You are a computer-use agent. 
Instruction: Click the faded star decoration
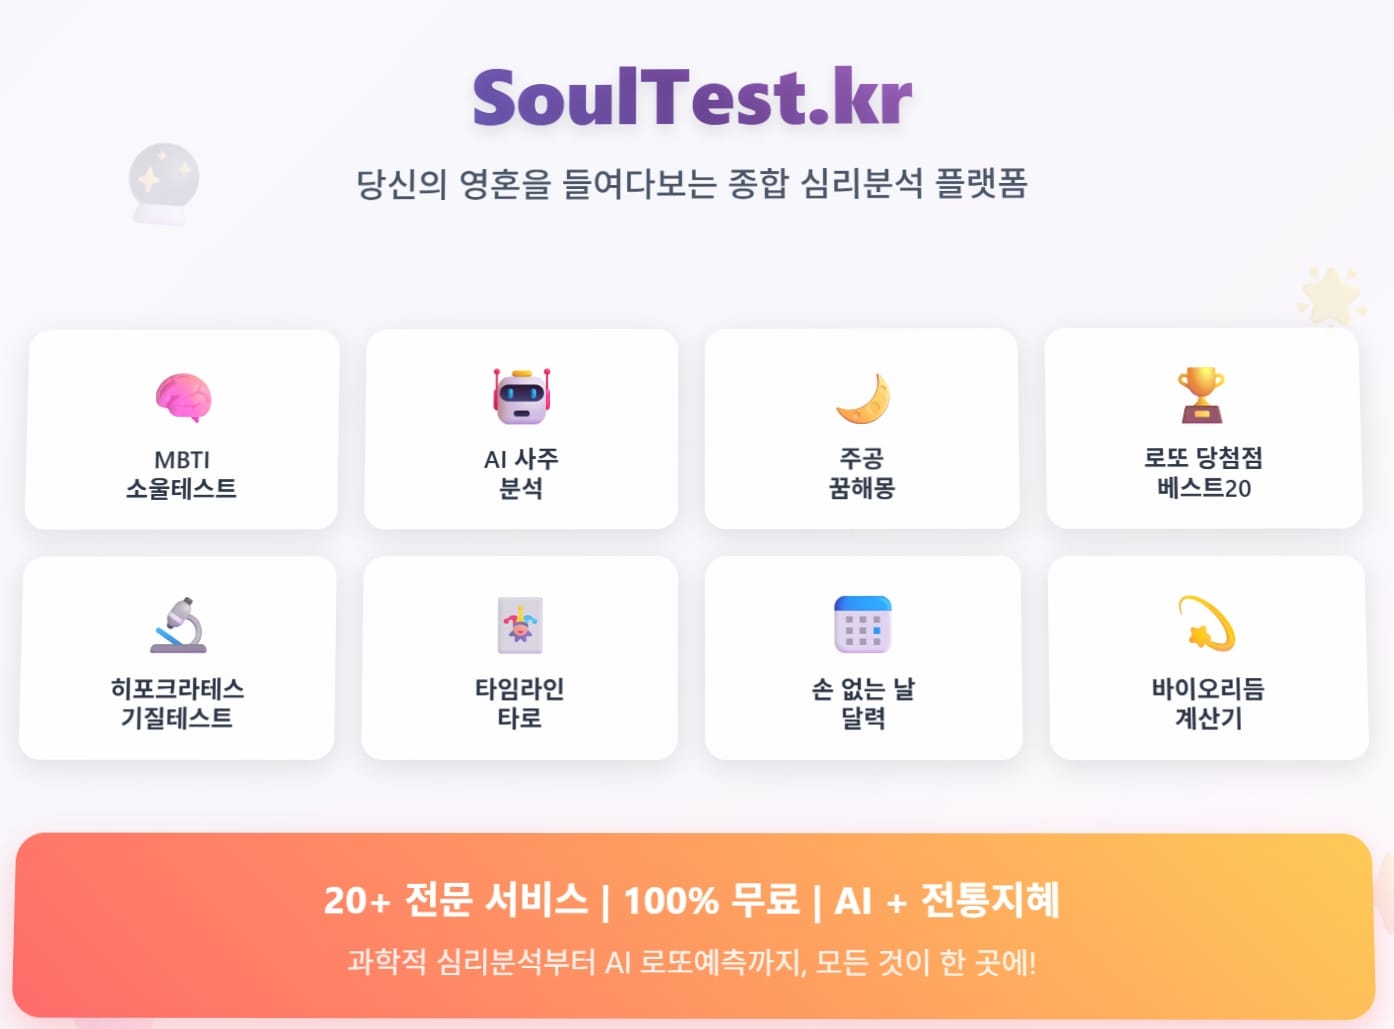[1330, 296]
